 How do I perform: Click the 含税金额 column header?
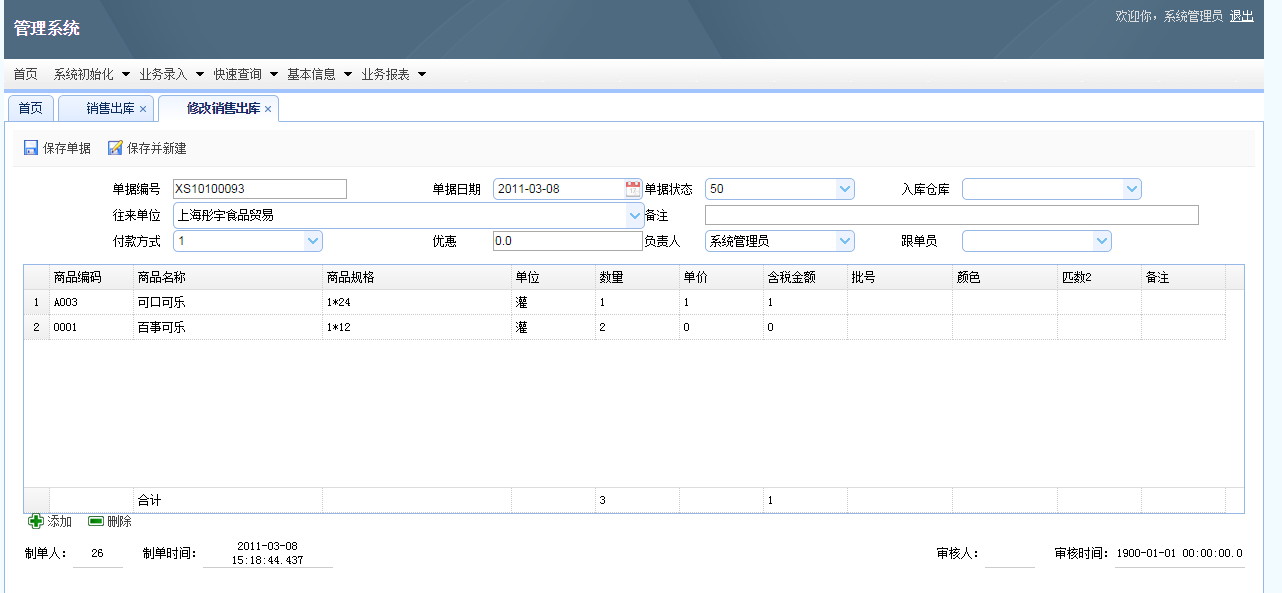tap(805, 277)
